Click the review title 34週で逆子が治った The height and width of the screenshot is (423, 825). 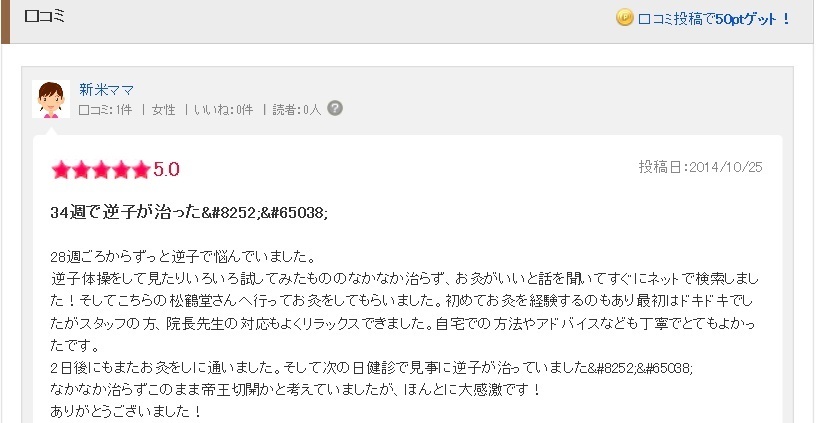[x=126, y=212]
